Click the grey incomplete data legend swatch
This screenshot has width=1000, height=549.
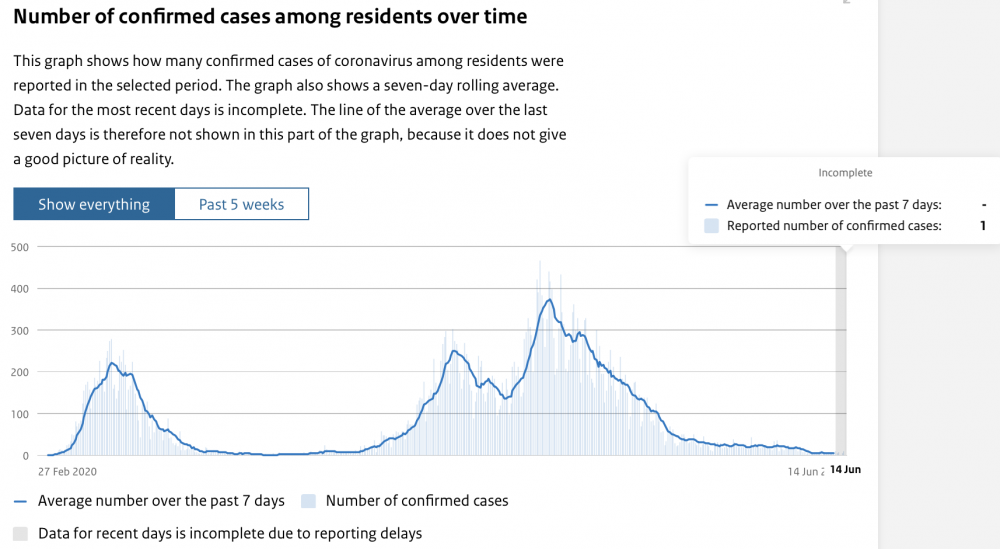point(20,534)
